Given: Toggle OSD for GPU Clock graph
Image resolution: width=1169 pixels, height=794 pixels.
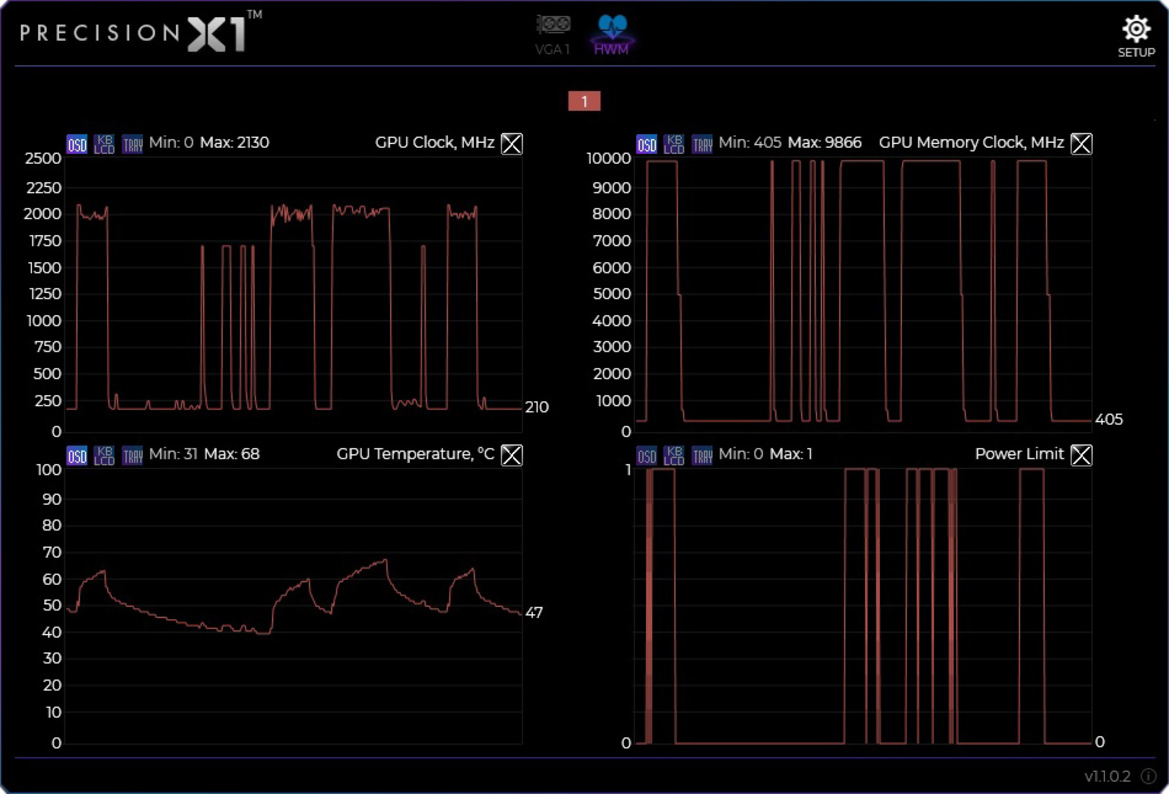Looking at the screenshot, I should click(77, 144).
